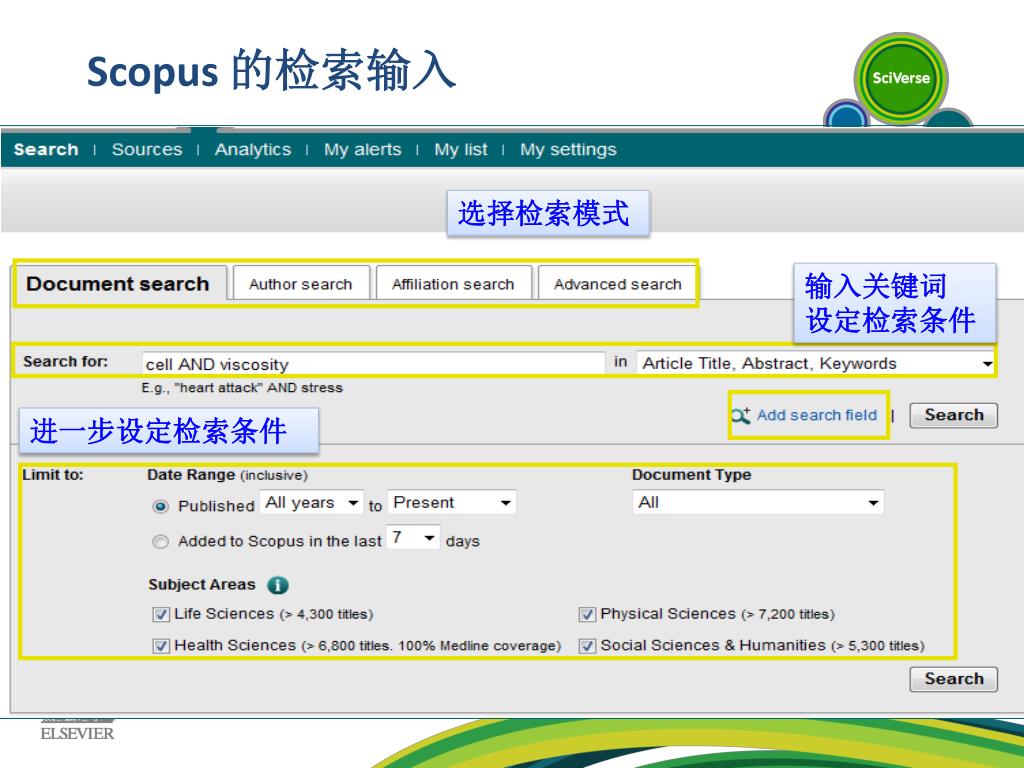Switch to the Author search tab
The width and height of the screenshot is (1024, 768).
(x=301, y=284)
